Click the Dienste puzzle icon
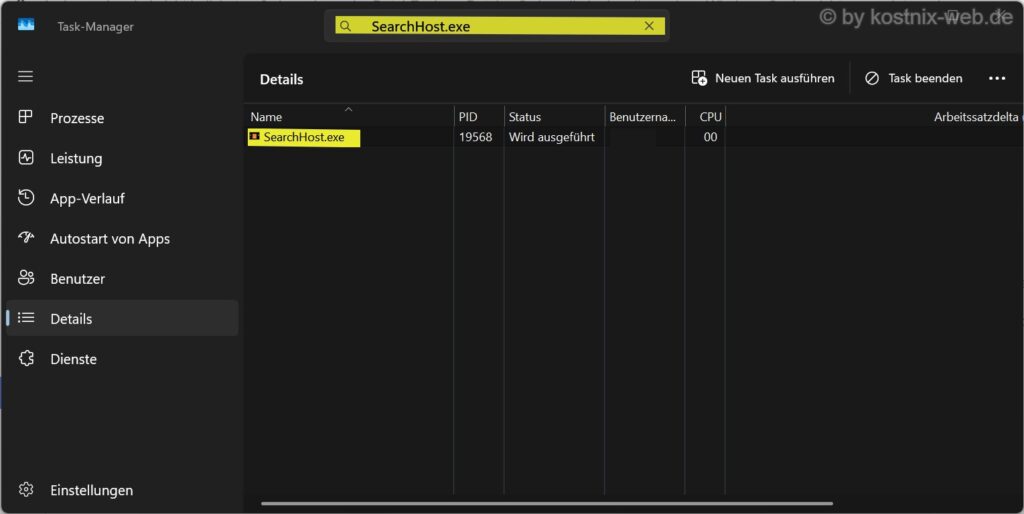Image resolution: width=1024 pixels, height=514 pixels. click(26, 358)
